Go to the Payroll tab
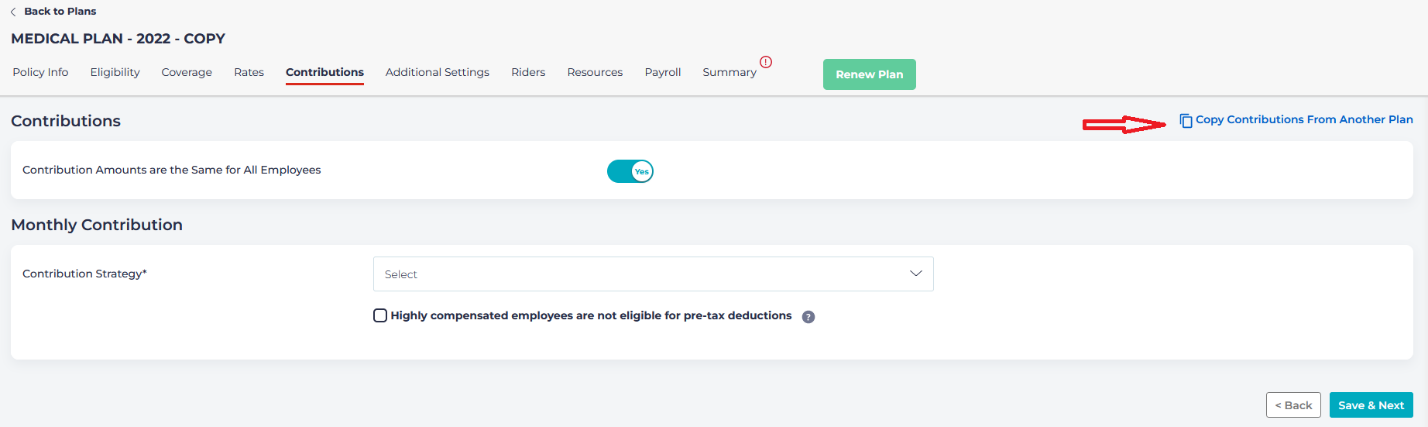 pos(663,72)
